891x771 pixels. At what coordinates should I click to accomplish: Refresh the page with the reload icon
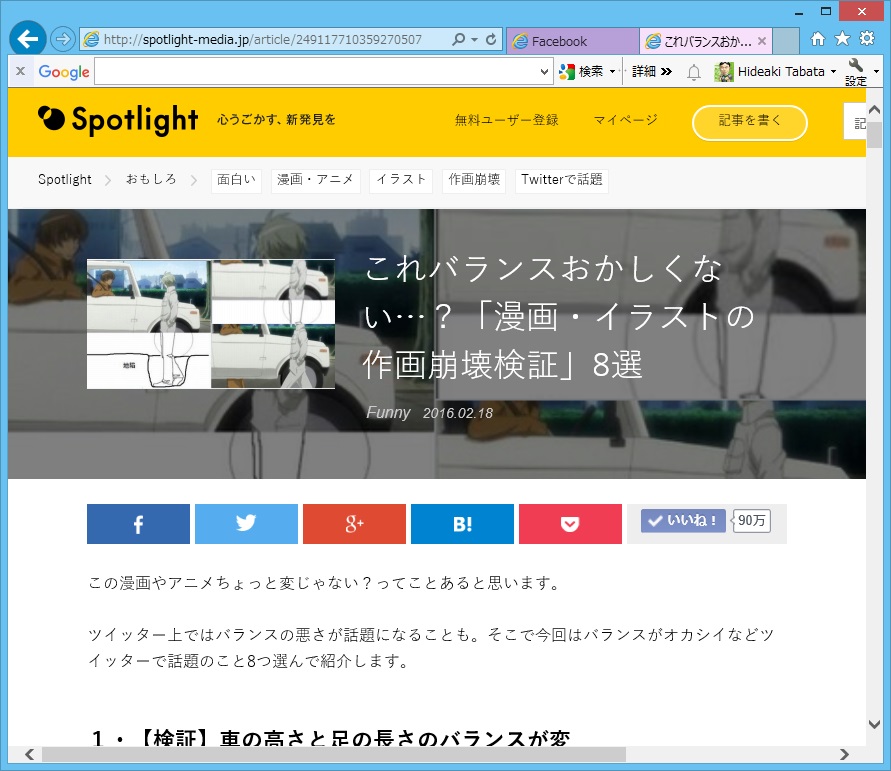(x=491, y=39)
